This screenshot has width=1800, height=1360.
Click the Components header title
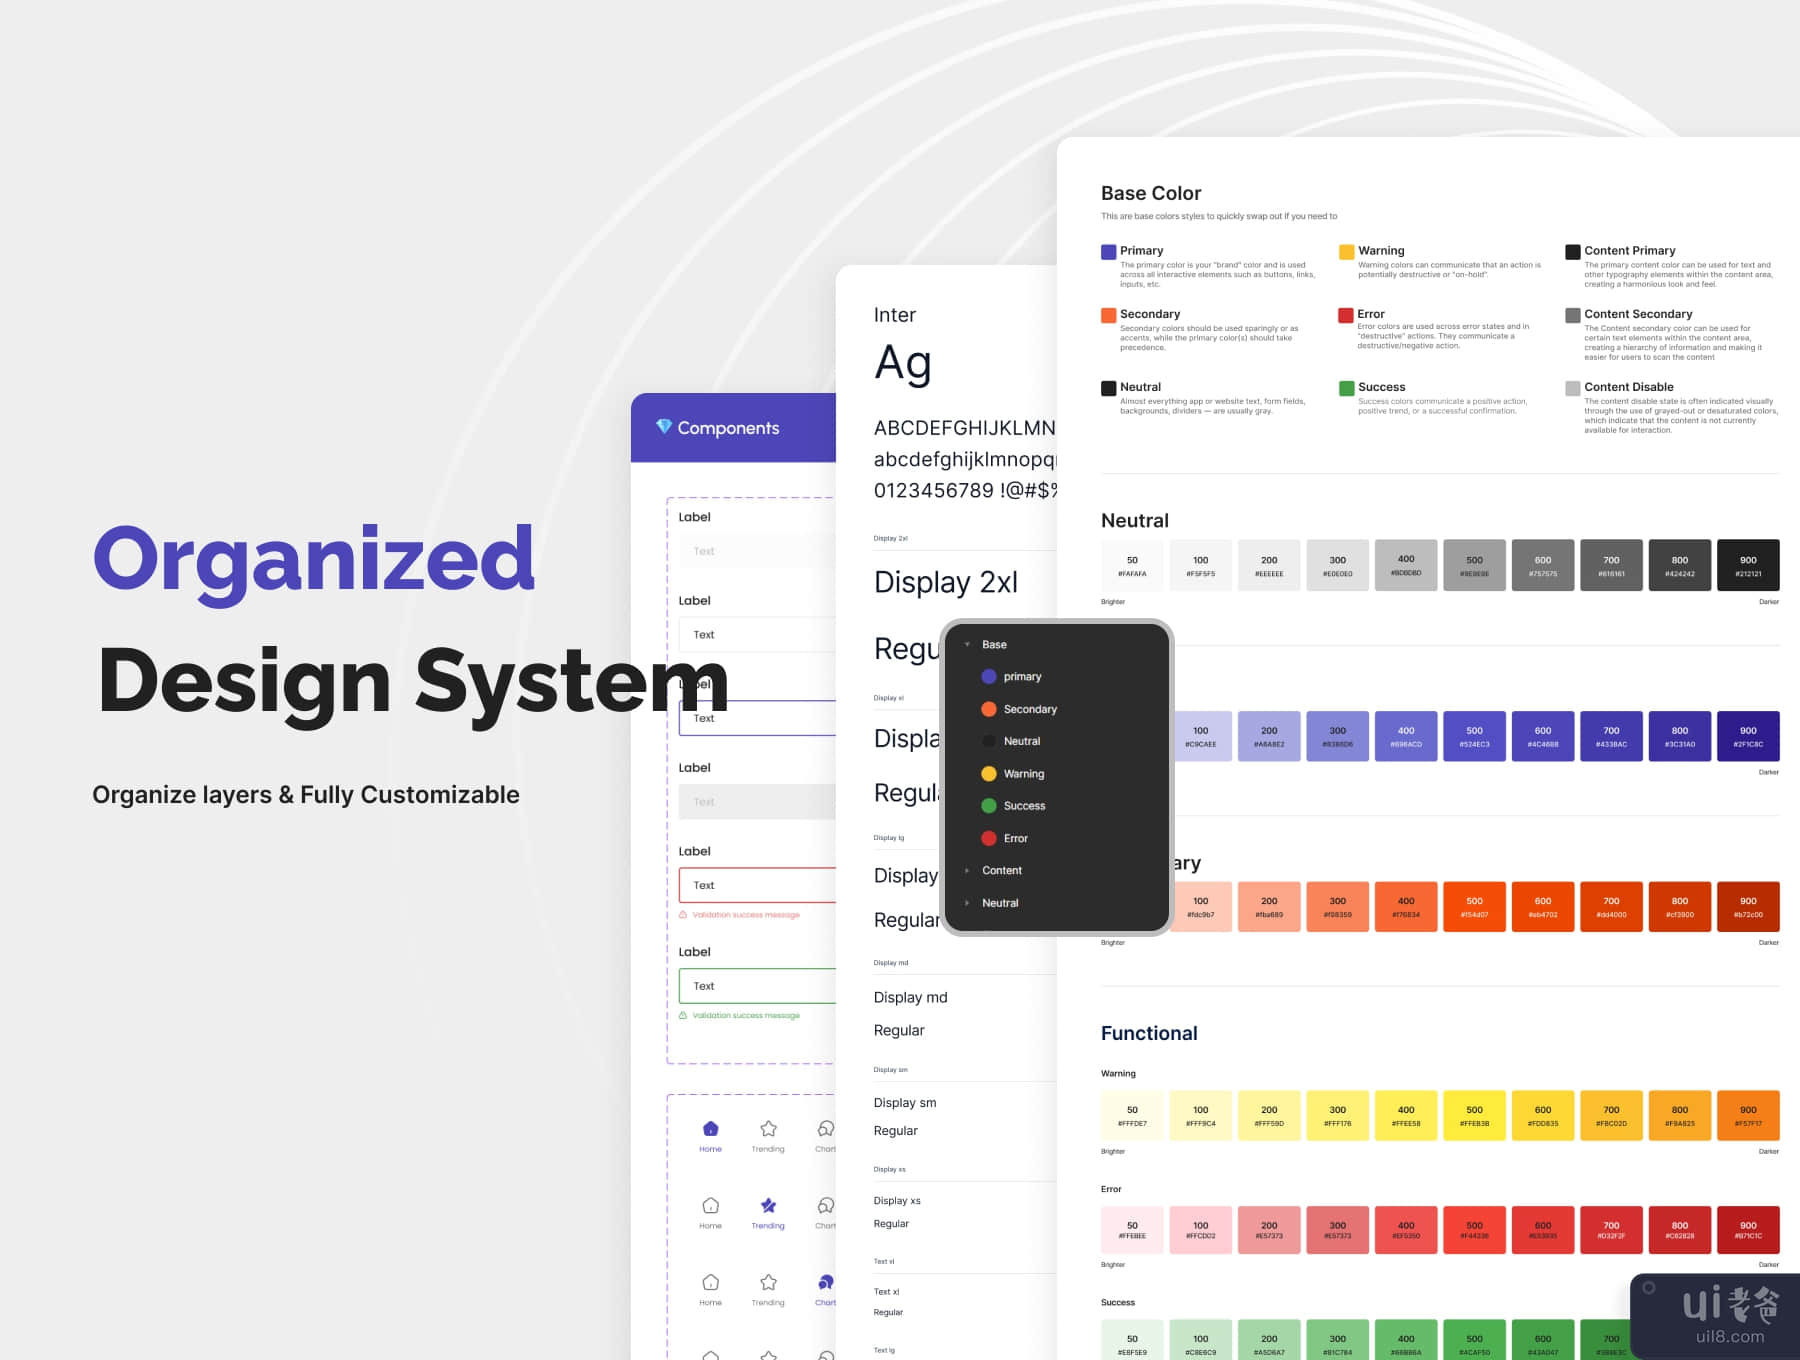point(728,428)
